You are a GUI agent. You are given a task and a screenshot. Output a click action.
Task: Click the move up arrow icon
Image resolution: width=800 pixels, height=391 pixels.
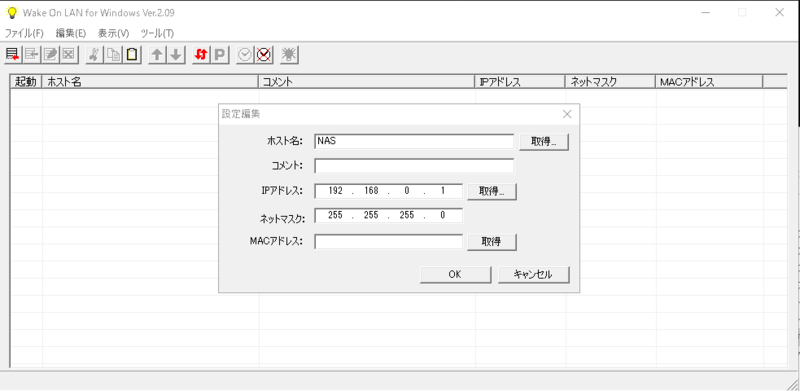157,55
